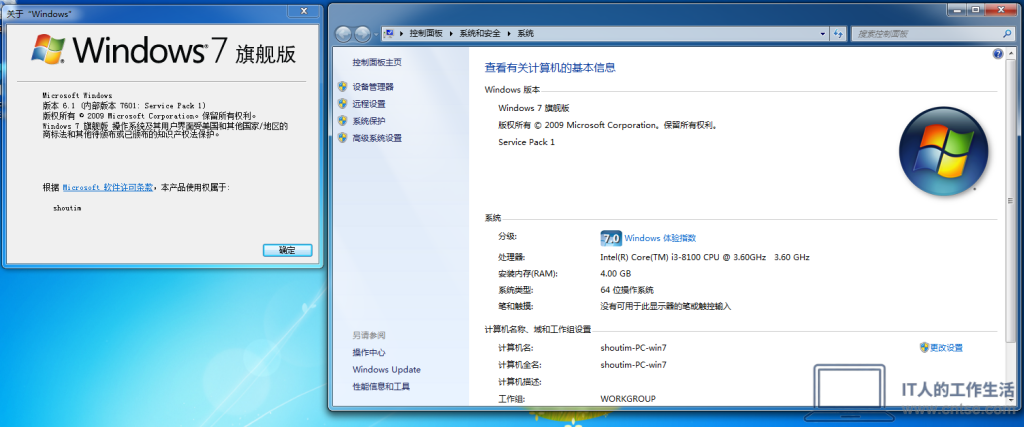
Task: Go to 系统和安全 in the address breadcrumb
Action: (x=480, y=33)
